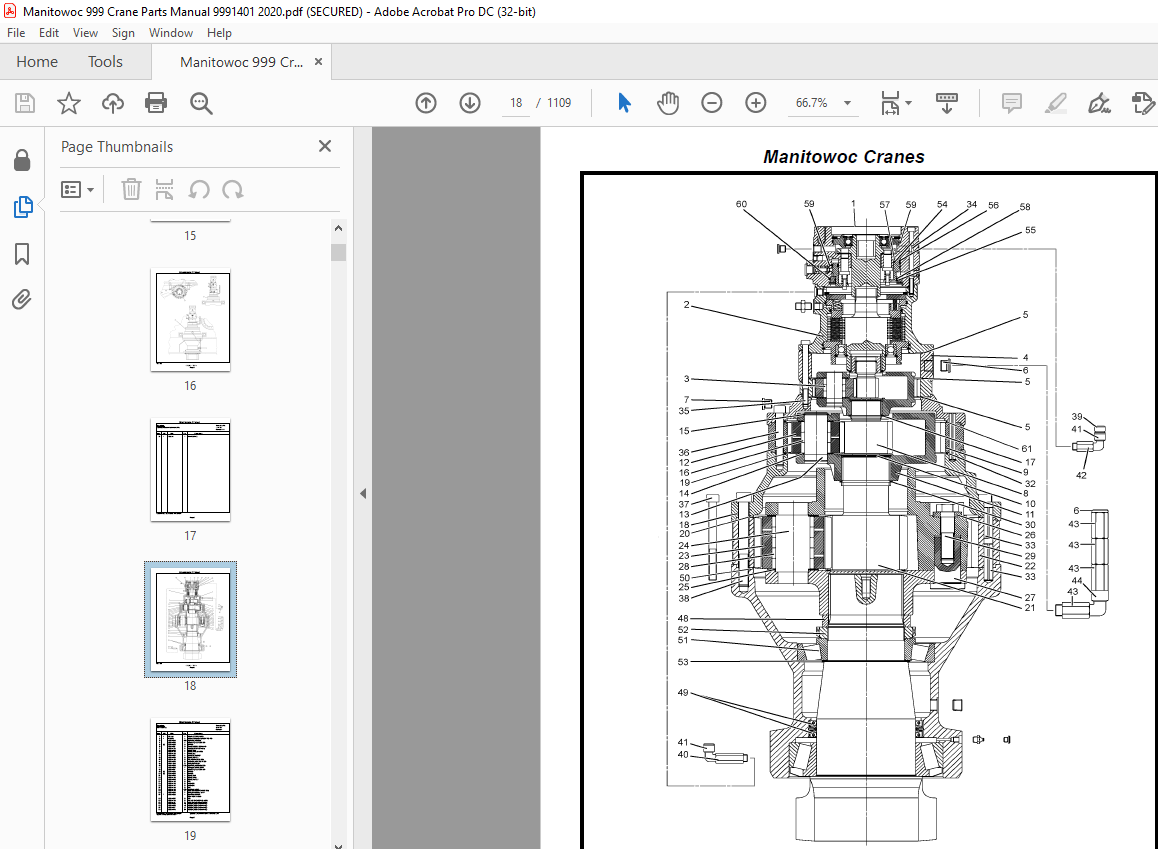This screenshot has height=849, width=1158.
Task: Select the Highlight text pen icon
Action: pos(1056,103)
